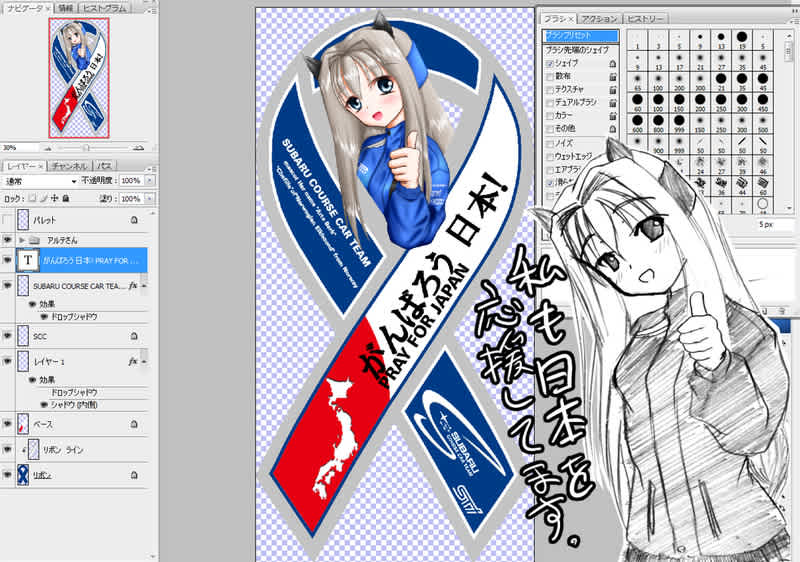The height and width of the screenshot is (562, 800).
Task: Switch to the アクション tab
Action: [600, 18]
